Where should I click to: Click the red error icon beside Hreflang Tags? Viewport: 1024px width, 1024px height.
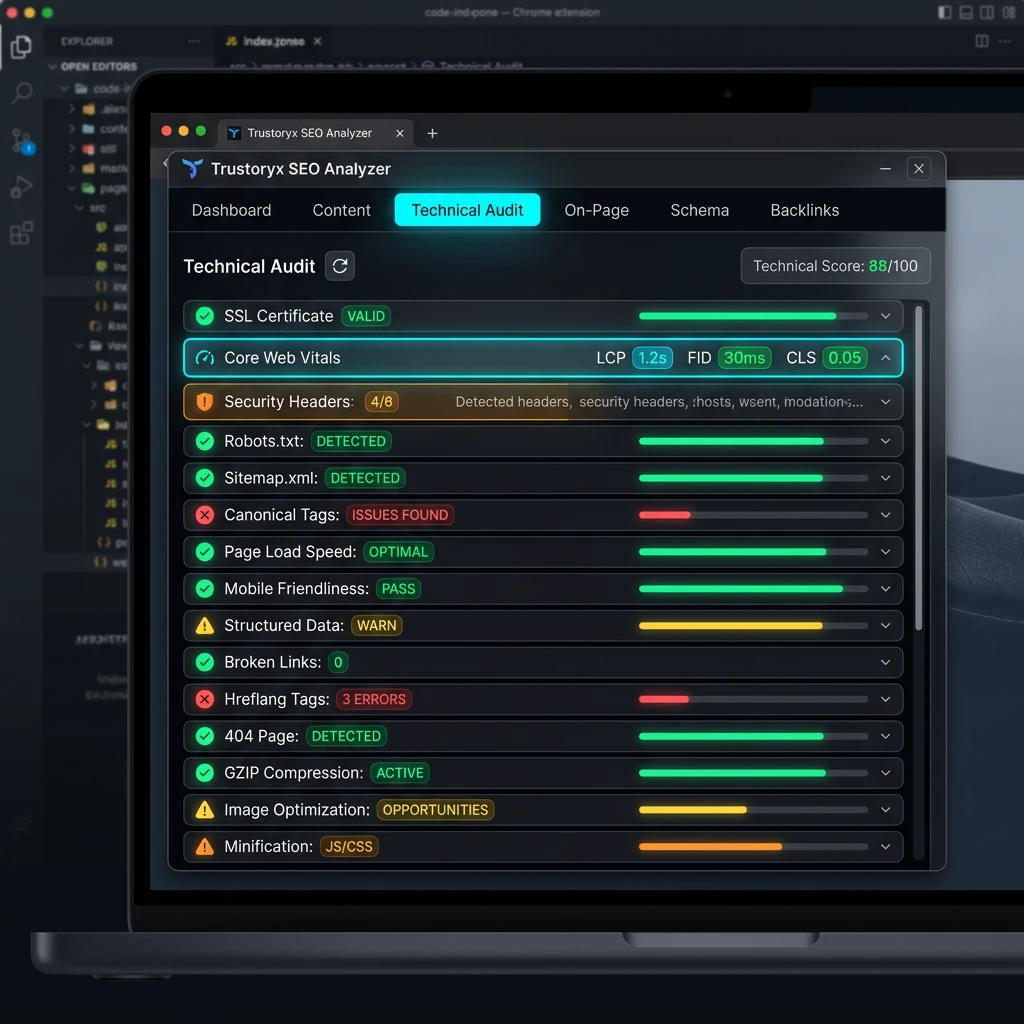pyautogui.click(x=205, y=699)
